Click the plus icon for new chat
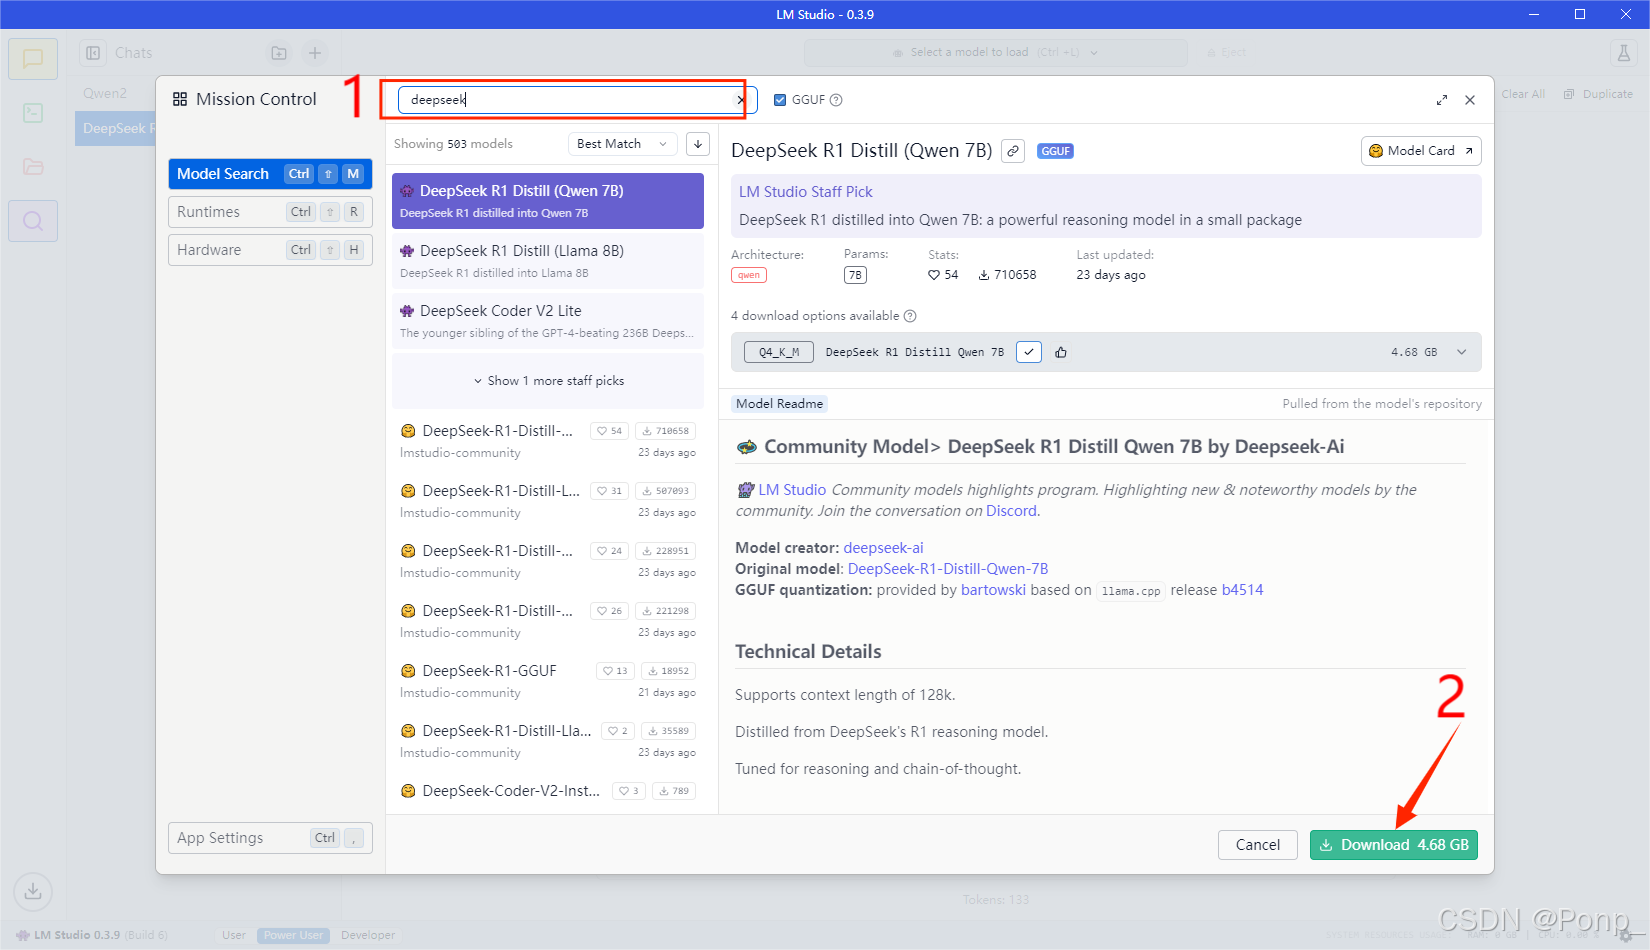Viewport: 1650px width, 950px height. pos(315,53)
